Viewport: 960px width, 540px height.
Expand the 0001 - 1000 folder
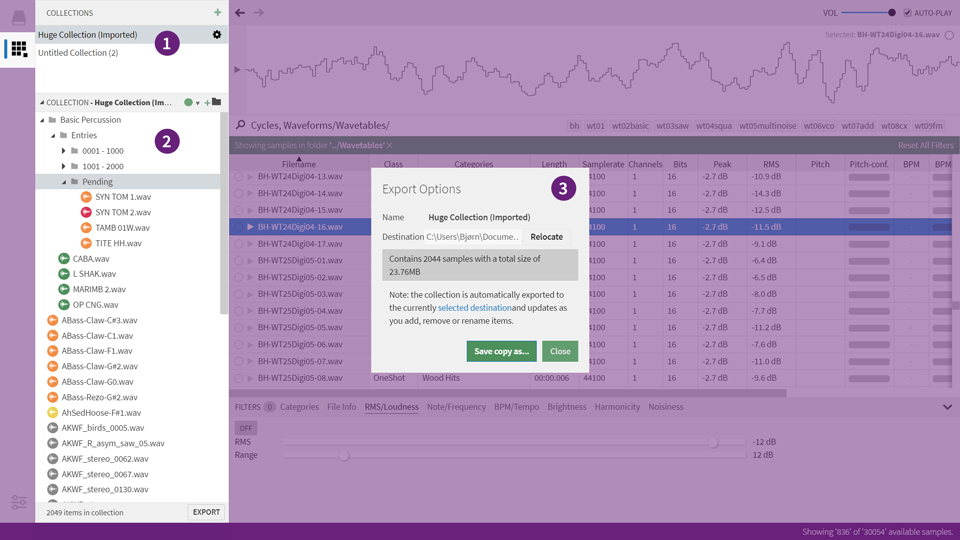pos(64,151)
